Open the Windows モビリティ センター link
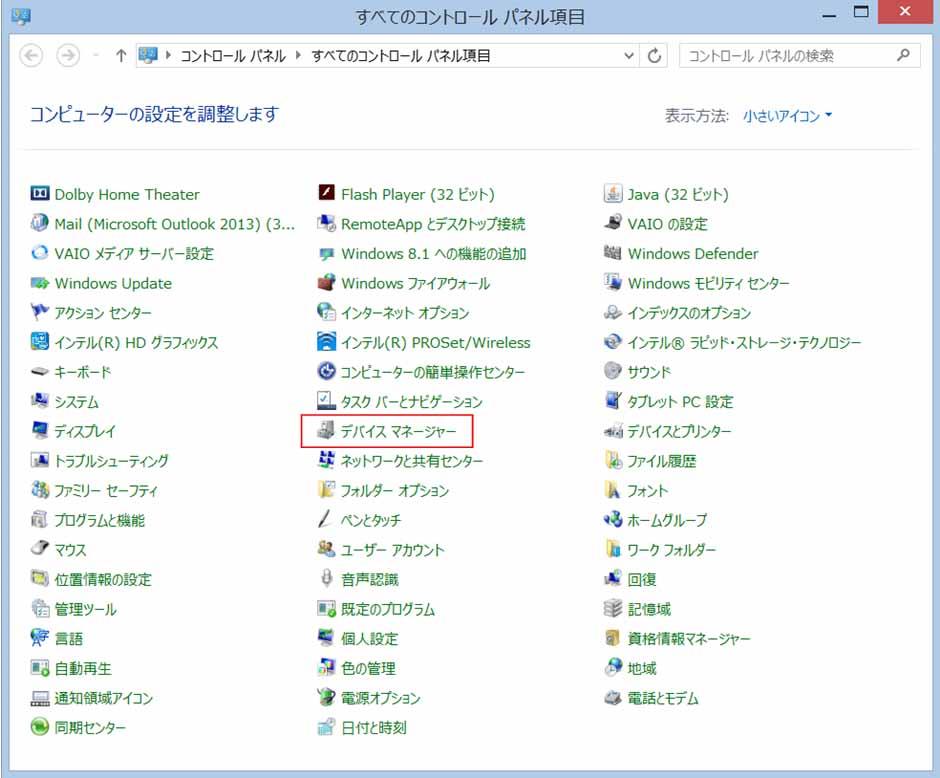Image resolution: width=940 pixels, height=778 pixels. pyautogui.click(x=708, y=283)
